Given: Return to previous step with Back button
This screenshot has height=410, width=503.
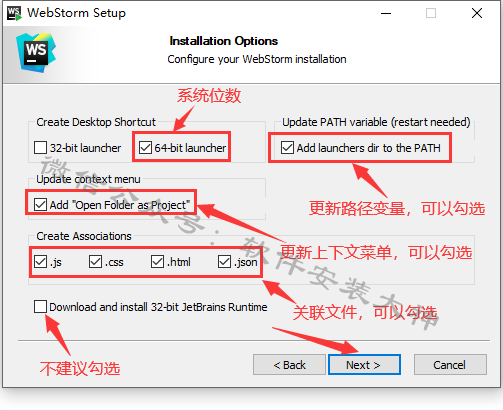Looking at the screenshot, I should tap(289, 365).
